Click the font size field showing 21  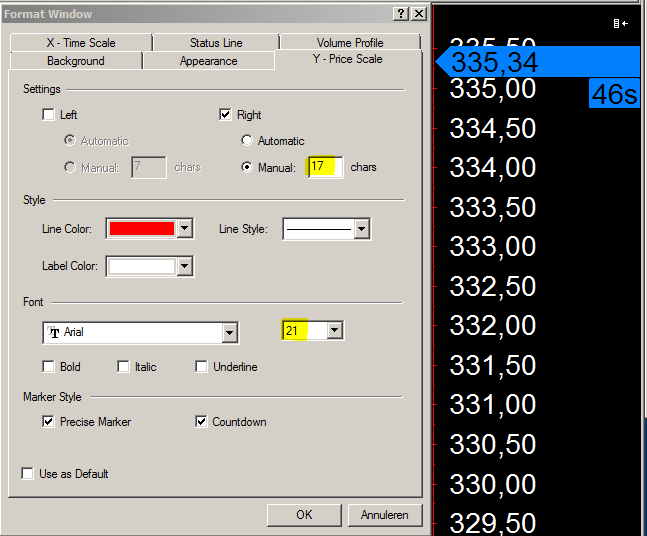tap(305, 331)
